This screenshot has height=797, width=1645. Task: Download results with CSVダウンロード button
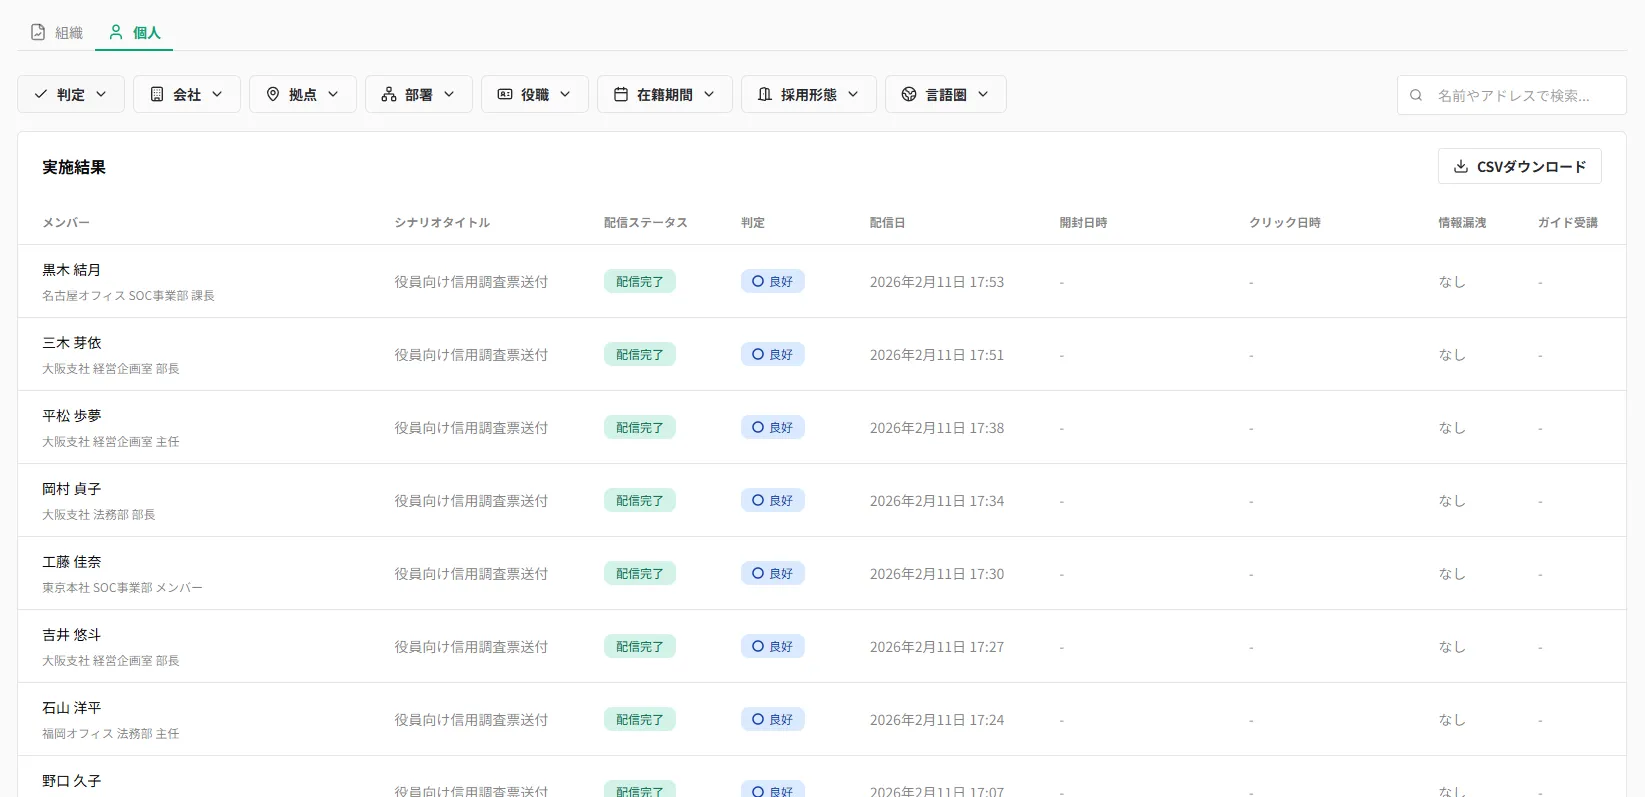pos(1519,166)
